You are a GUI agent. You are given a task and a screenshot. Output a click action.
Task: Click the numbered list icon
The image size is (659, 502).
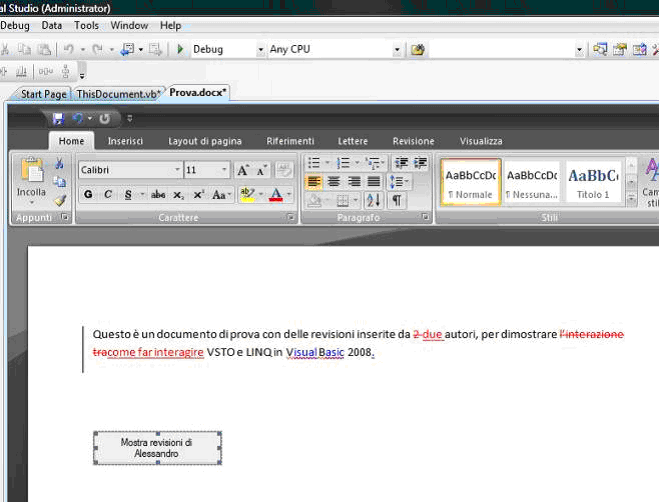pos(343,163)
